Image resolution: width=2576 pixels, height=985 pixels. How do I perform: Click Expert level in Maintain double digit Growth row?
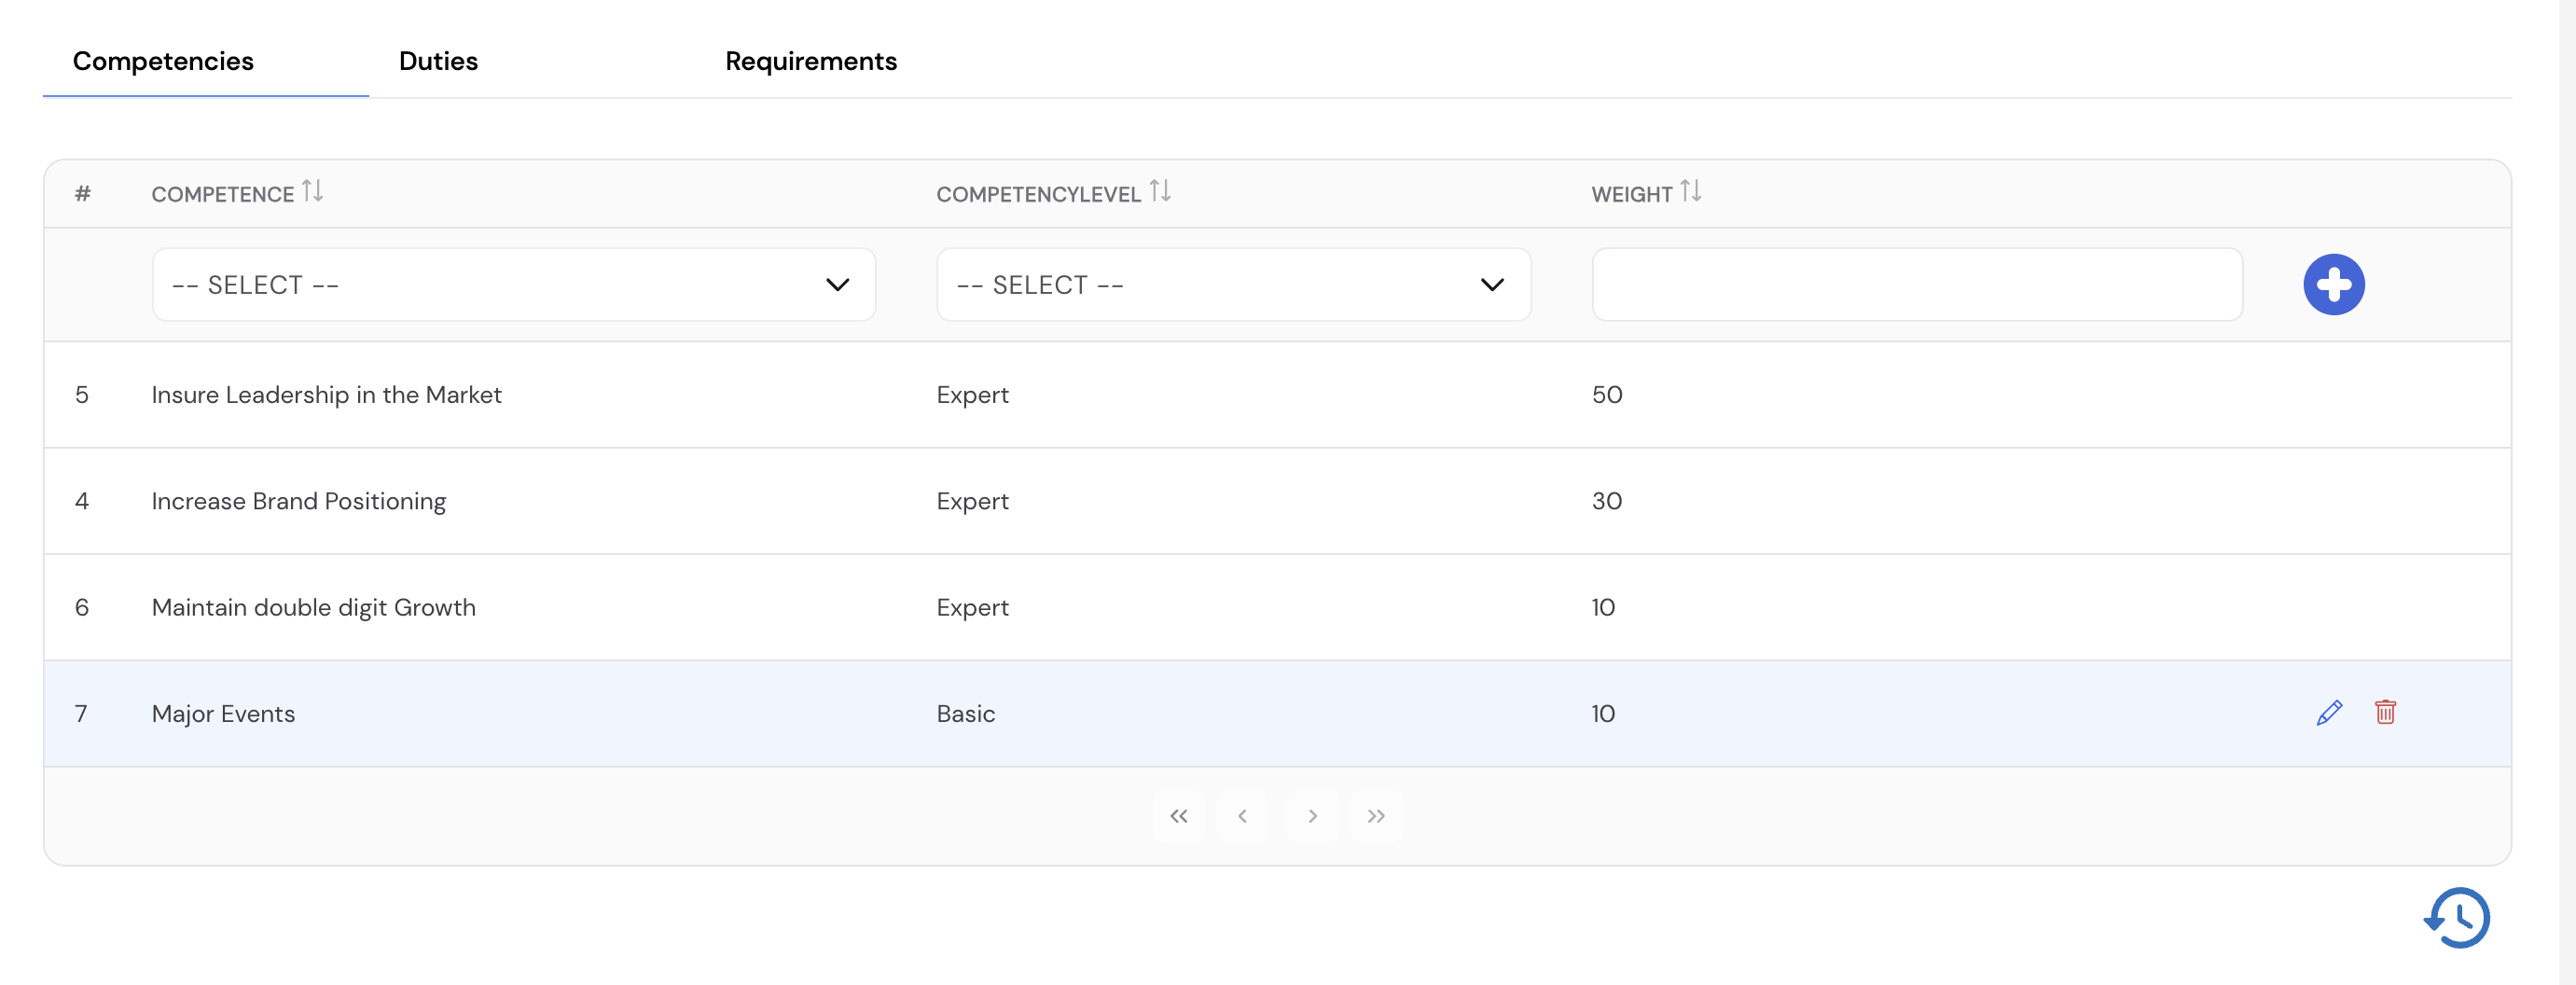point(972,607)
